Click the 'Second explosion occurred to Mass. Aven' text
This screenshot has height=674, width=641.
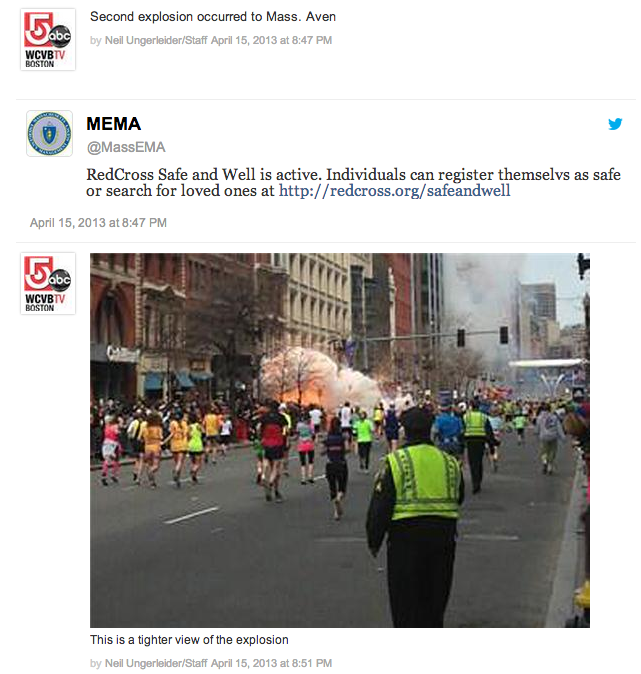(x=213, y=17)
